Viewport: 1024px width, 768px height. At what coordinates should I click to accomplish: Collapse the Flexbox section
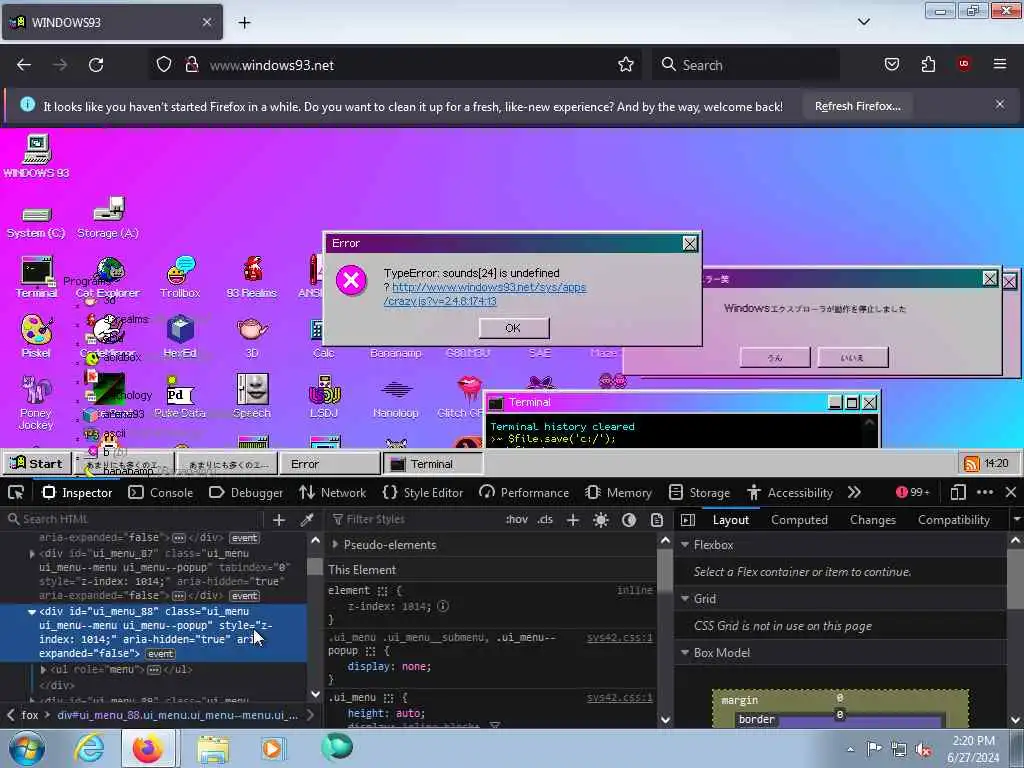(x=685, y=545)
